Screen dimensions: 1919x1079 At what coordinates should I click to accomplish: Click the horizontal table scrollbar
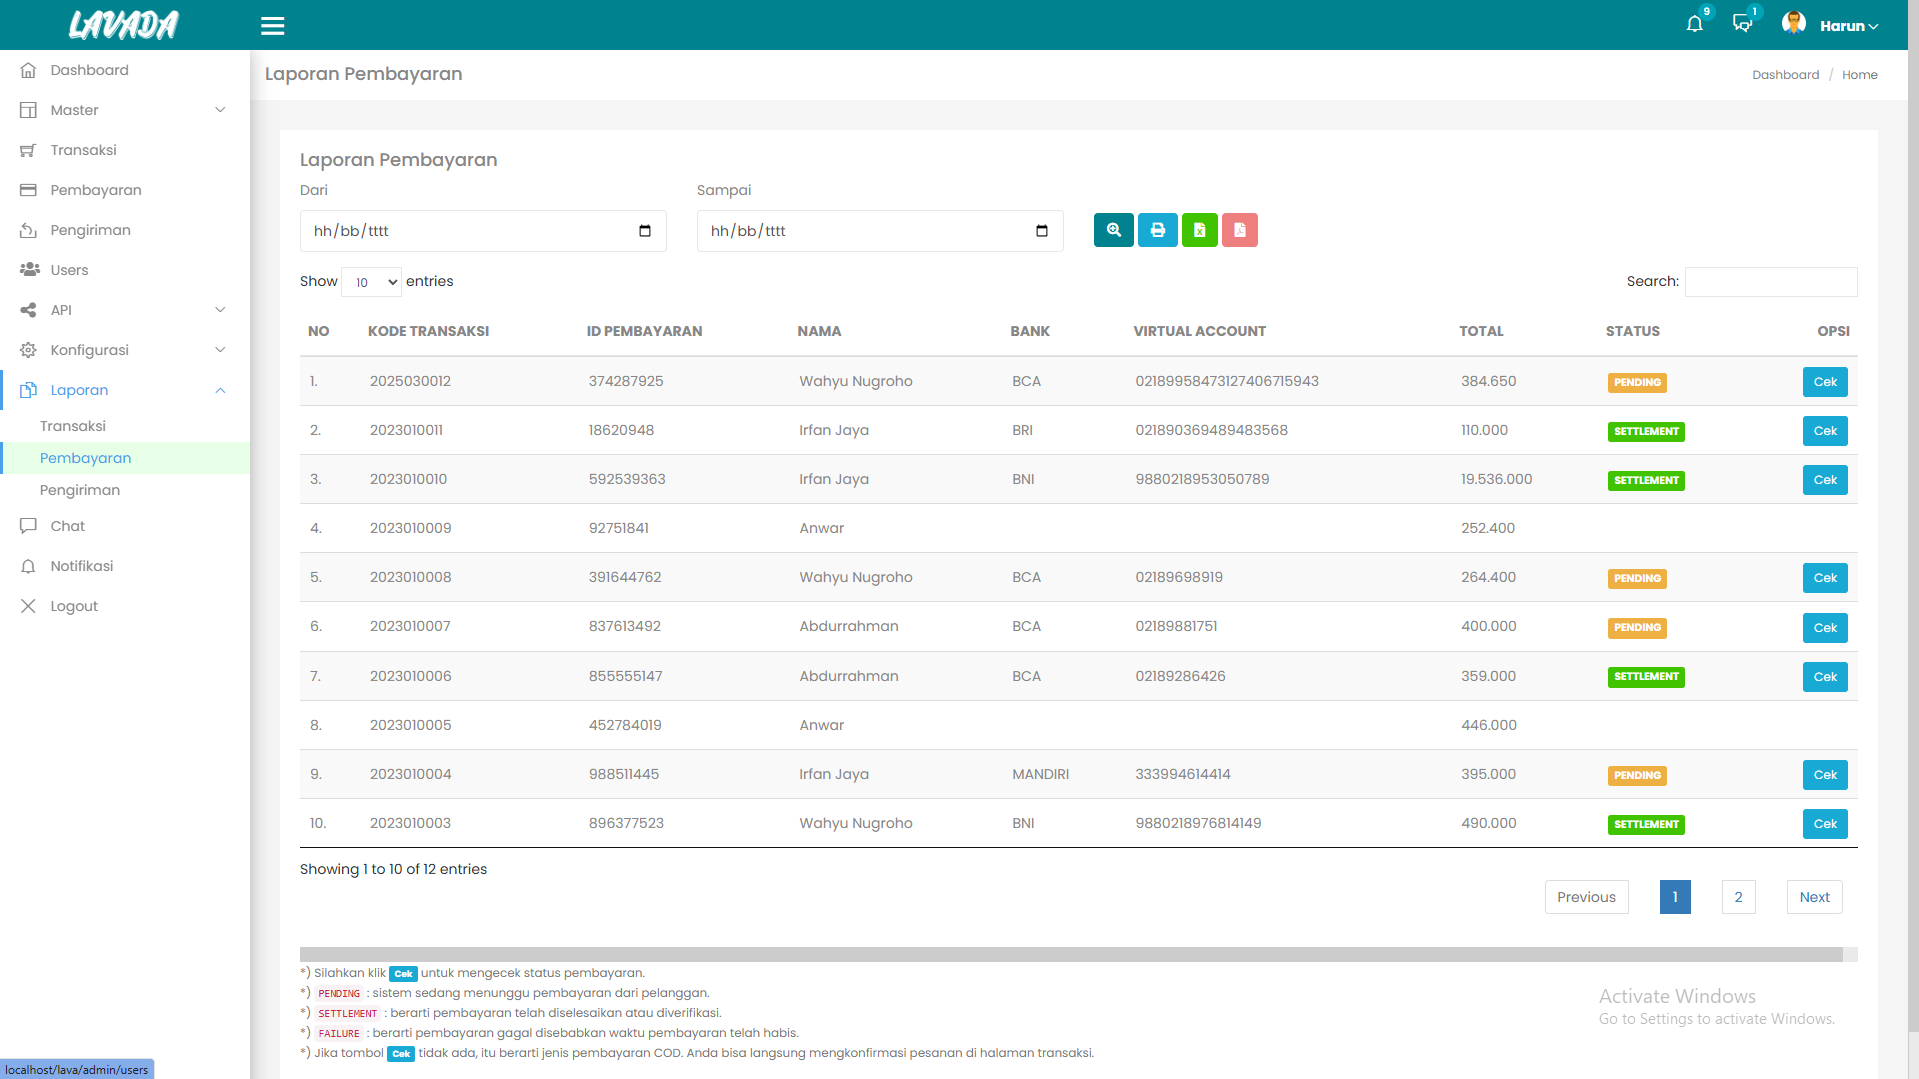(x=1071, y=954)
